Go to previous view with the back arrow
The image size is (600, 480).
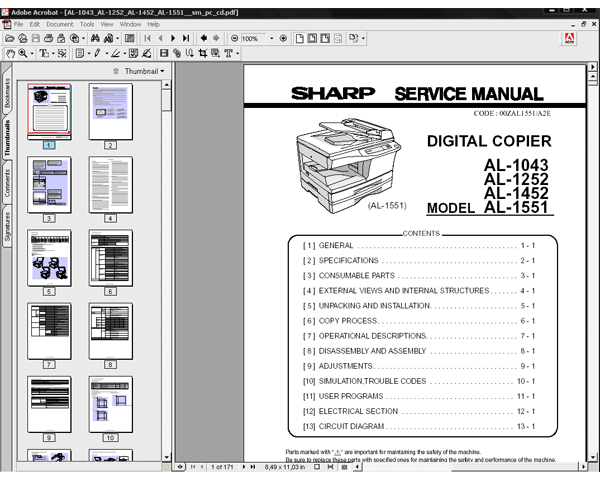[204, 38]
